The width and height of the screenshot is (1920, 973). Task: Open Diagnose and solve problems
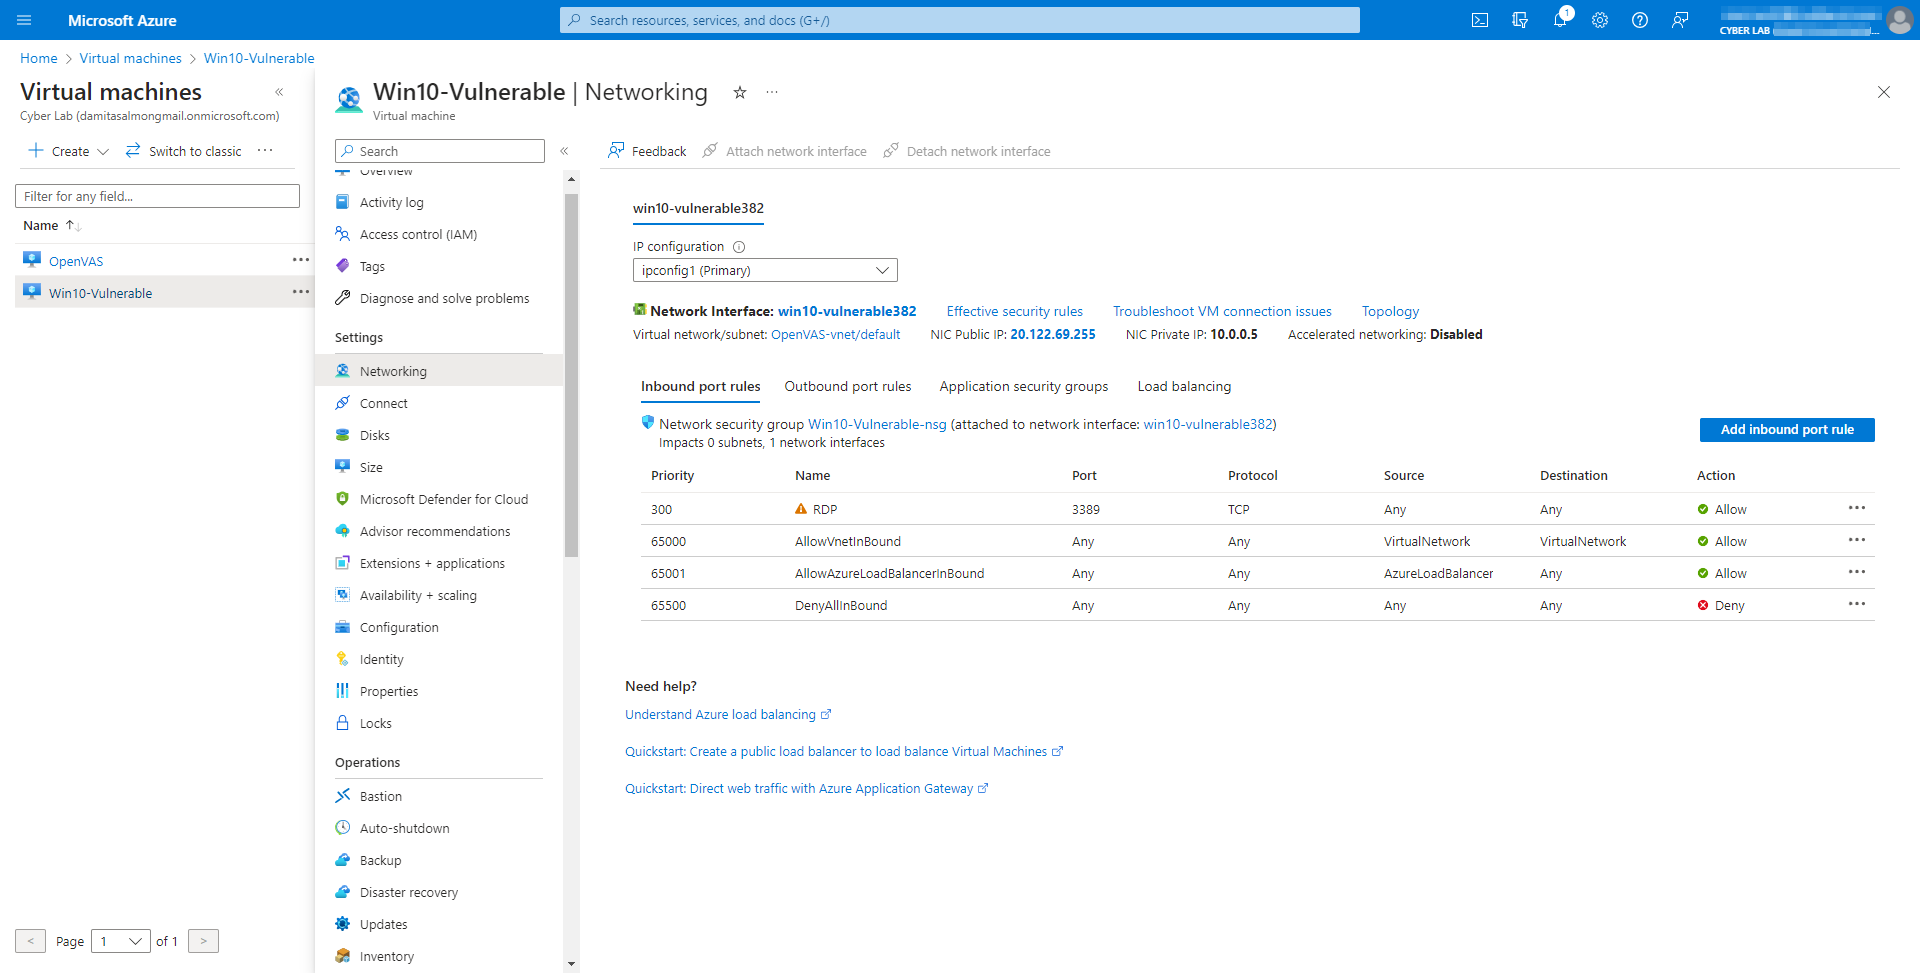pos(444,298)
